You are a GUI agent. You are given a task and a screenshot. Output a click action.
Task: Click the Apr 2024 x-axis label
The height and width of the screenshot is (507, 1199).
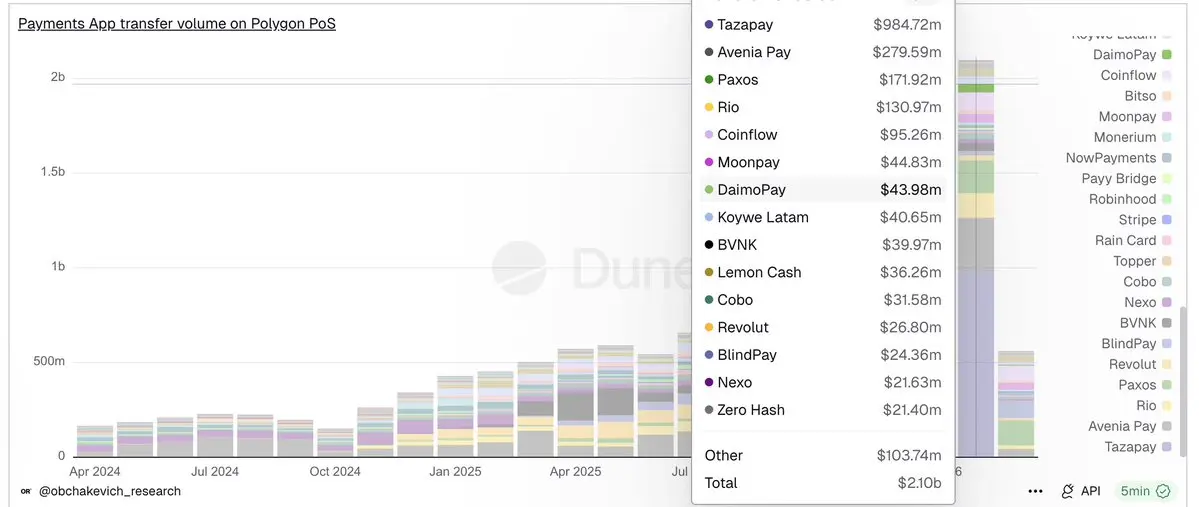(95, 472)
